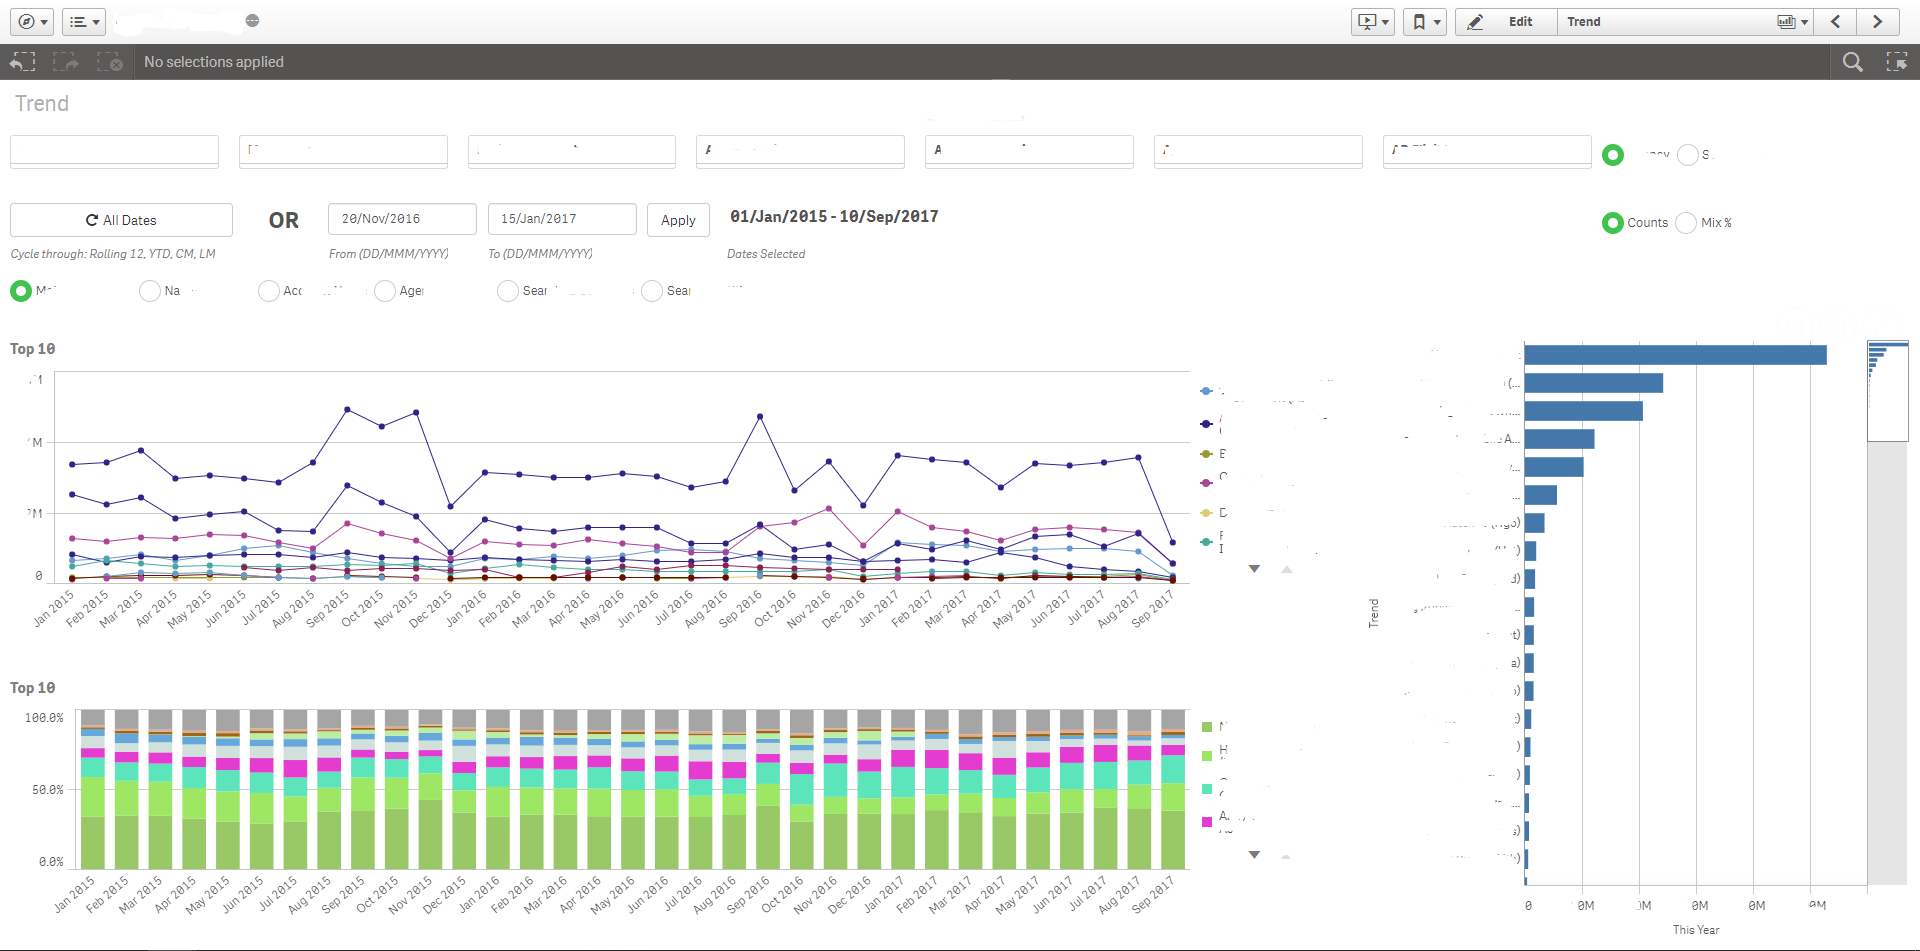Expand the line chart legend downward chevron
The image size is (1920, 951).
[1254, 568]
